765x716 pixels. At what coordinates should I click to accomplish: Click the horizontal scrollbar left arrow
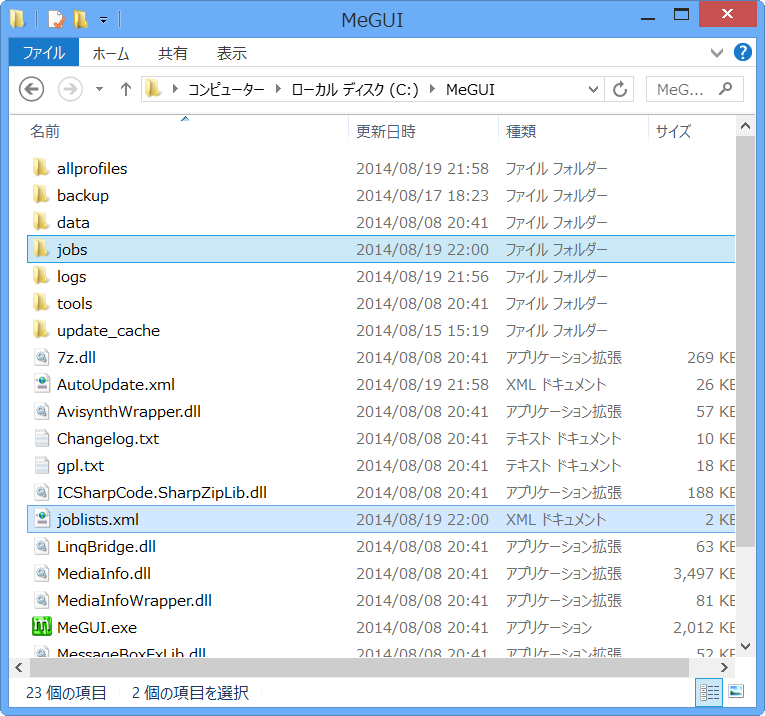(19, 667)
